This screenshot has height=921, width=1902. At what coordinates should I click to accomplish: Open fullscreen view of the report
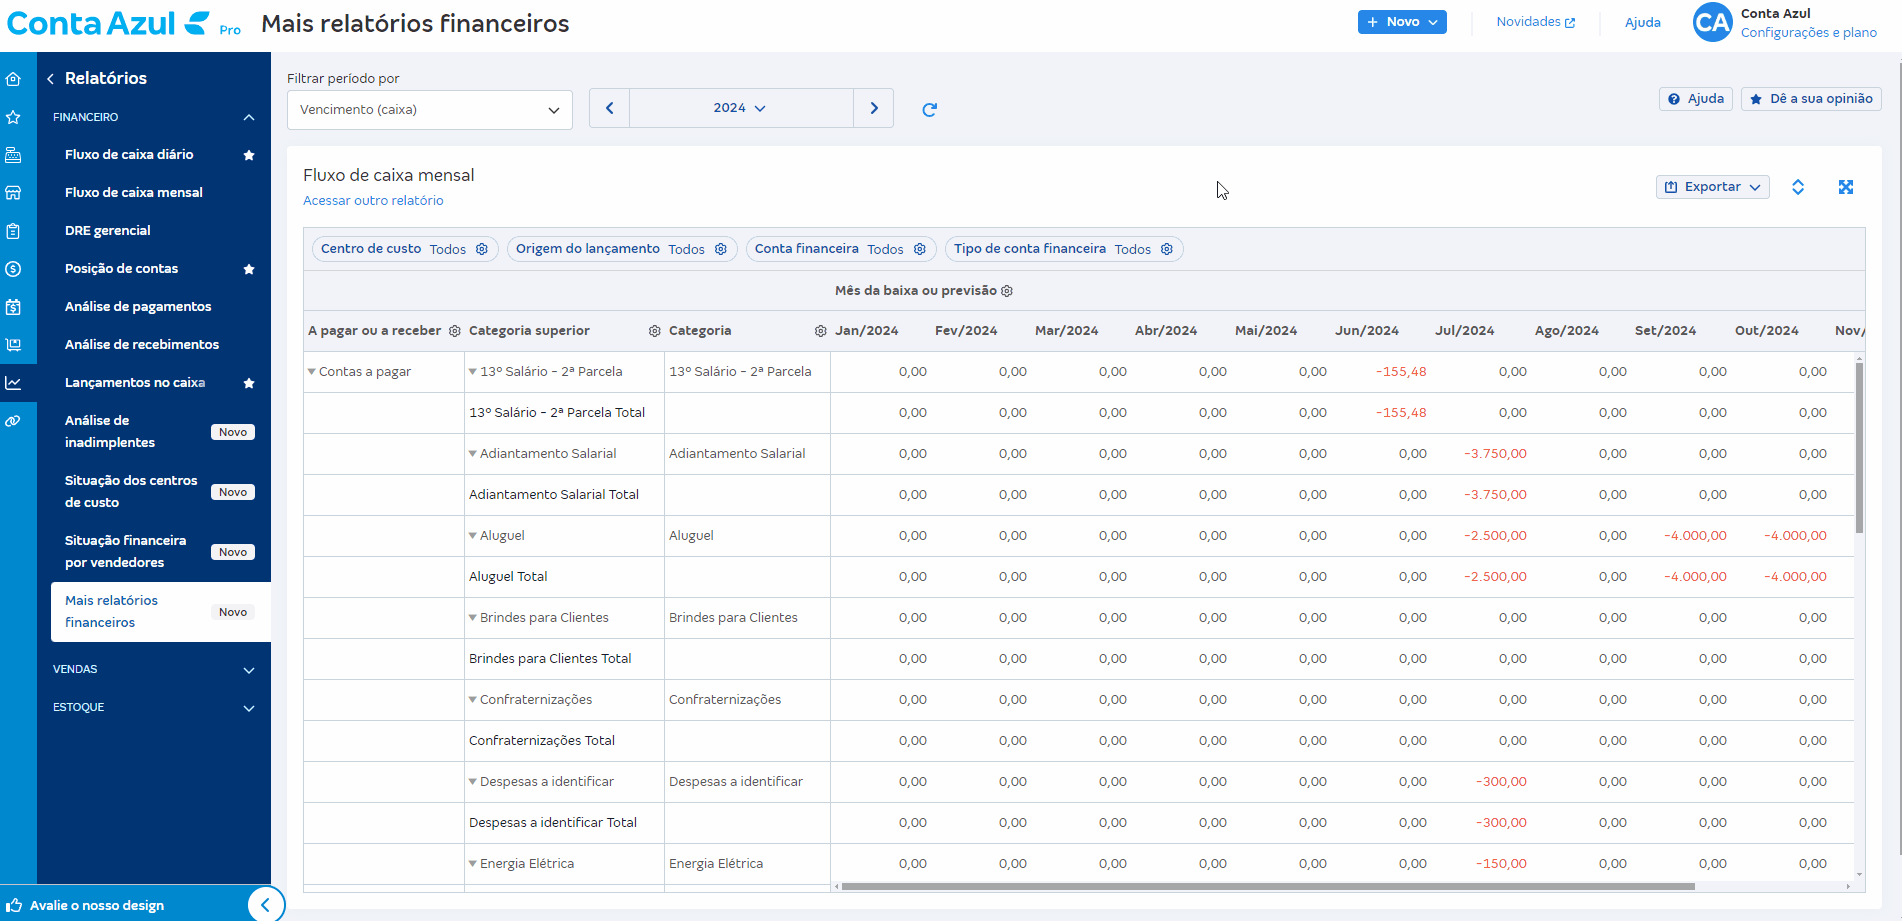1846,187
